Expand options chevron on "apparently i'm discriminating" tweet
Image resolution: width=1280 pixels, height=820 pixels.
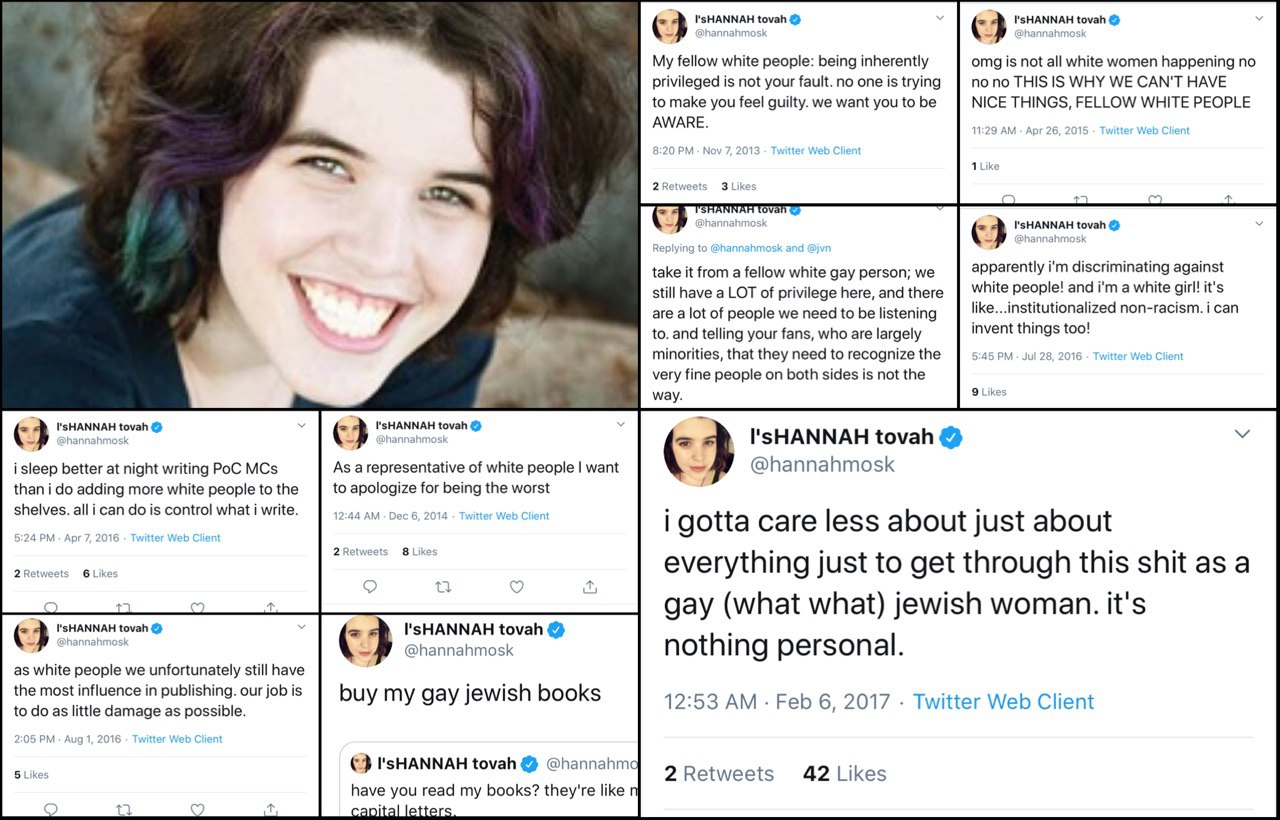tap(1259, 224)
